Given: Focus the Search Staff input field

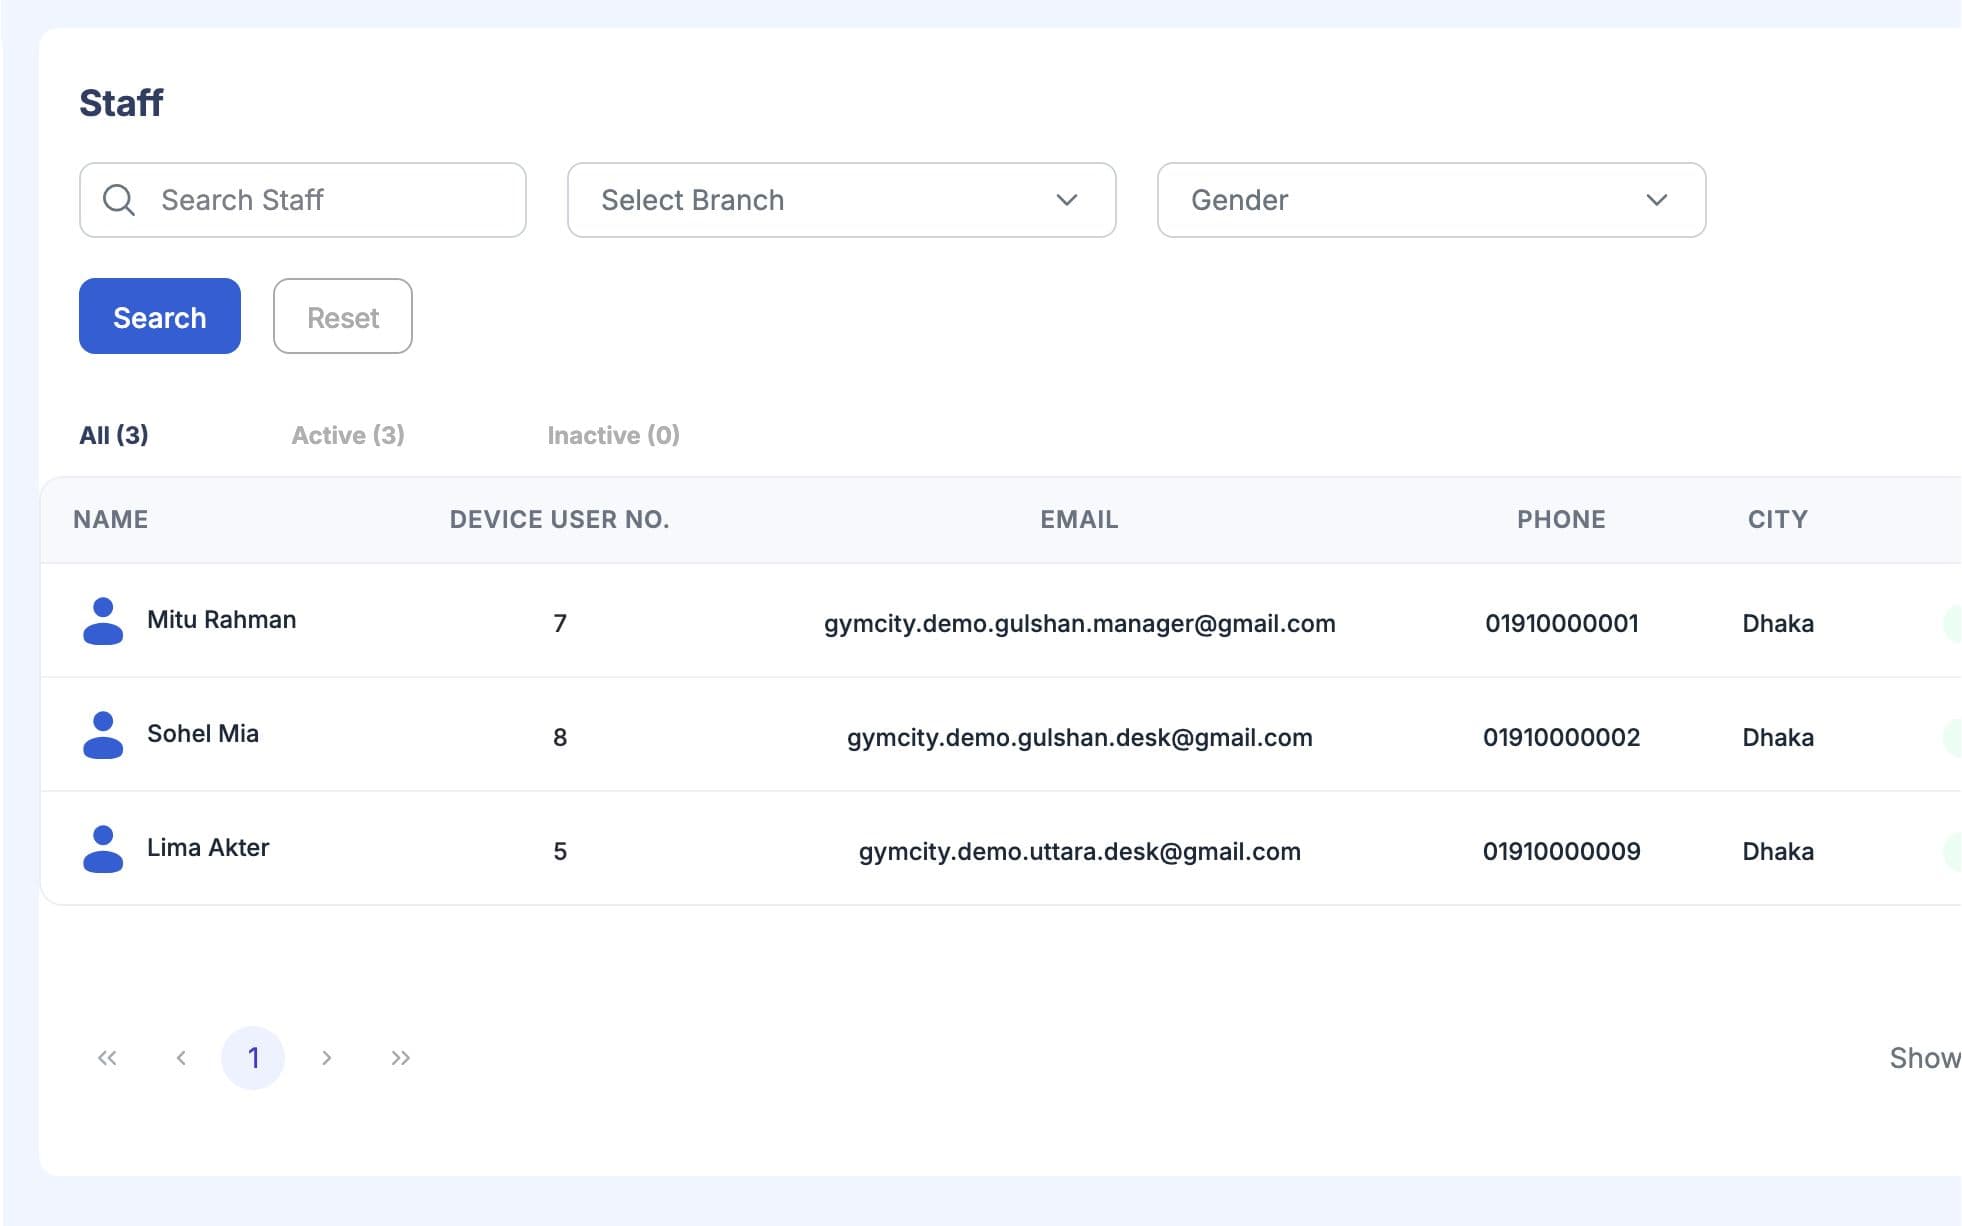Looking at the screenshot, I should tap(302, 200).
